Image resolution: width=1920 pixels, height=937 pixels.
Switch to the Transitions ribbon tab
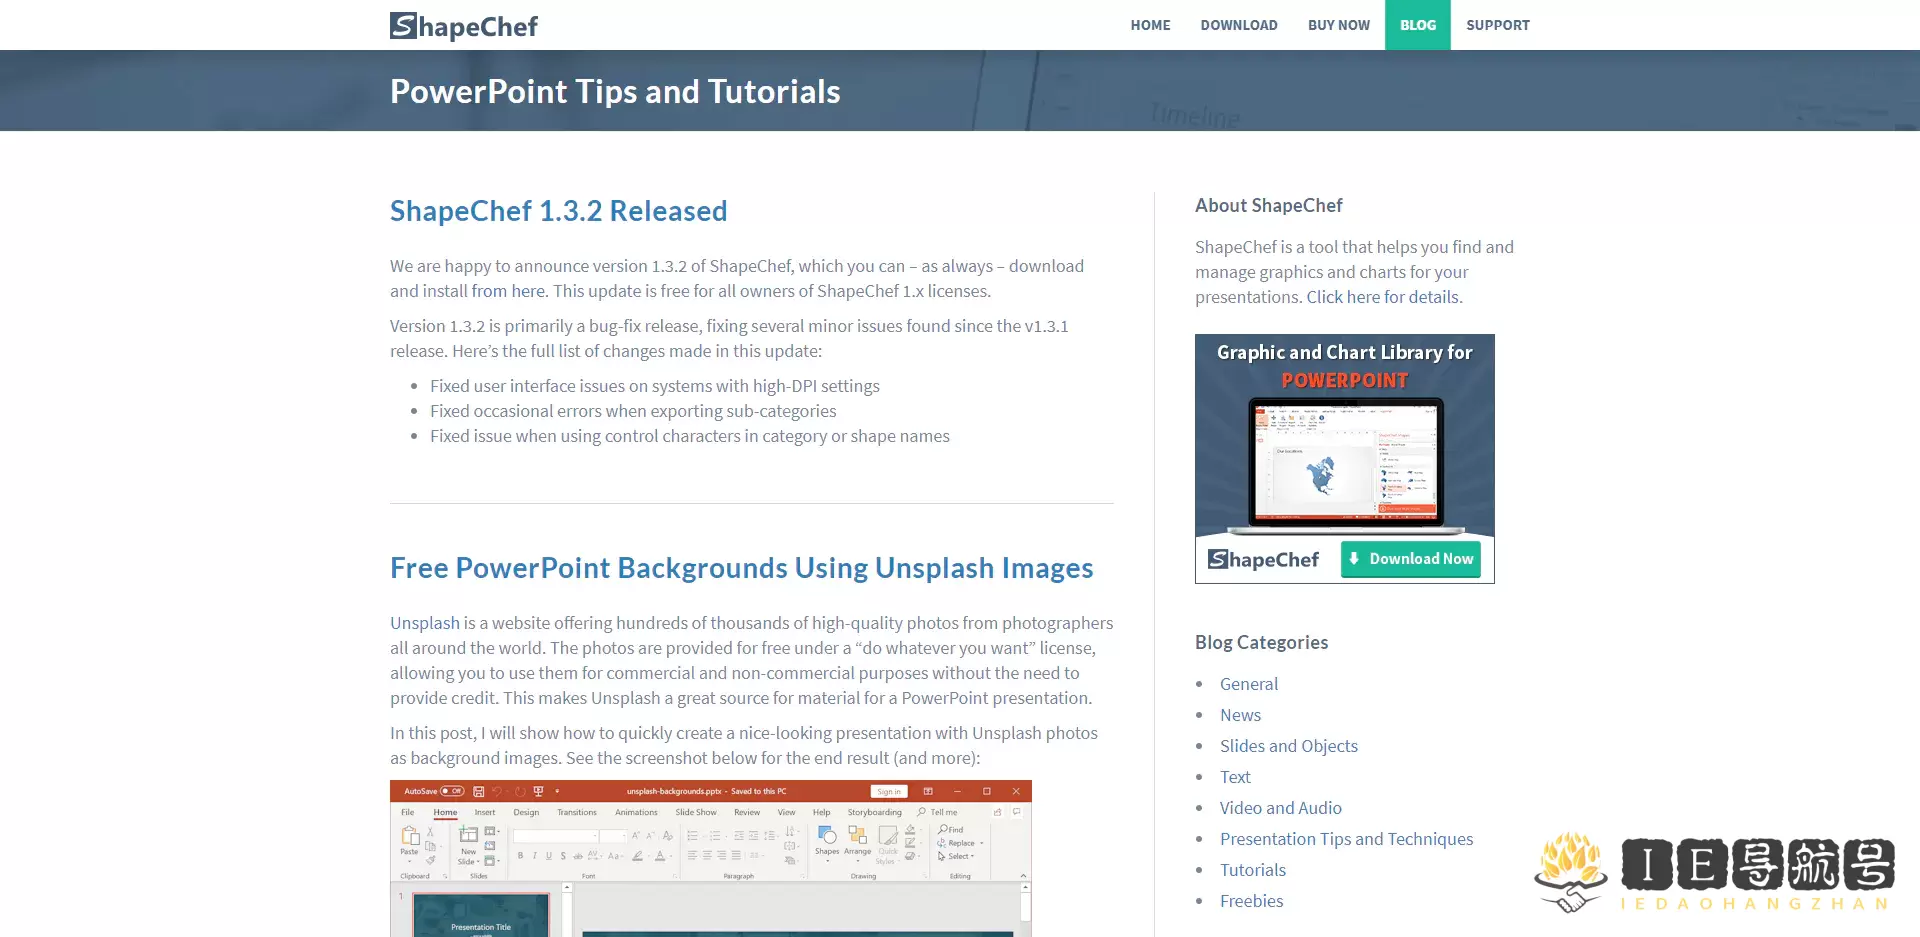point(577,812)
